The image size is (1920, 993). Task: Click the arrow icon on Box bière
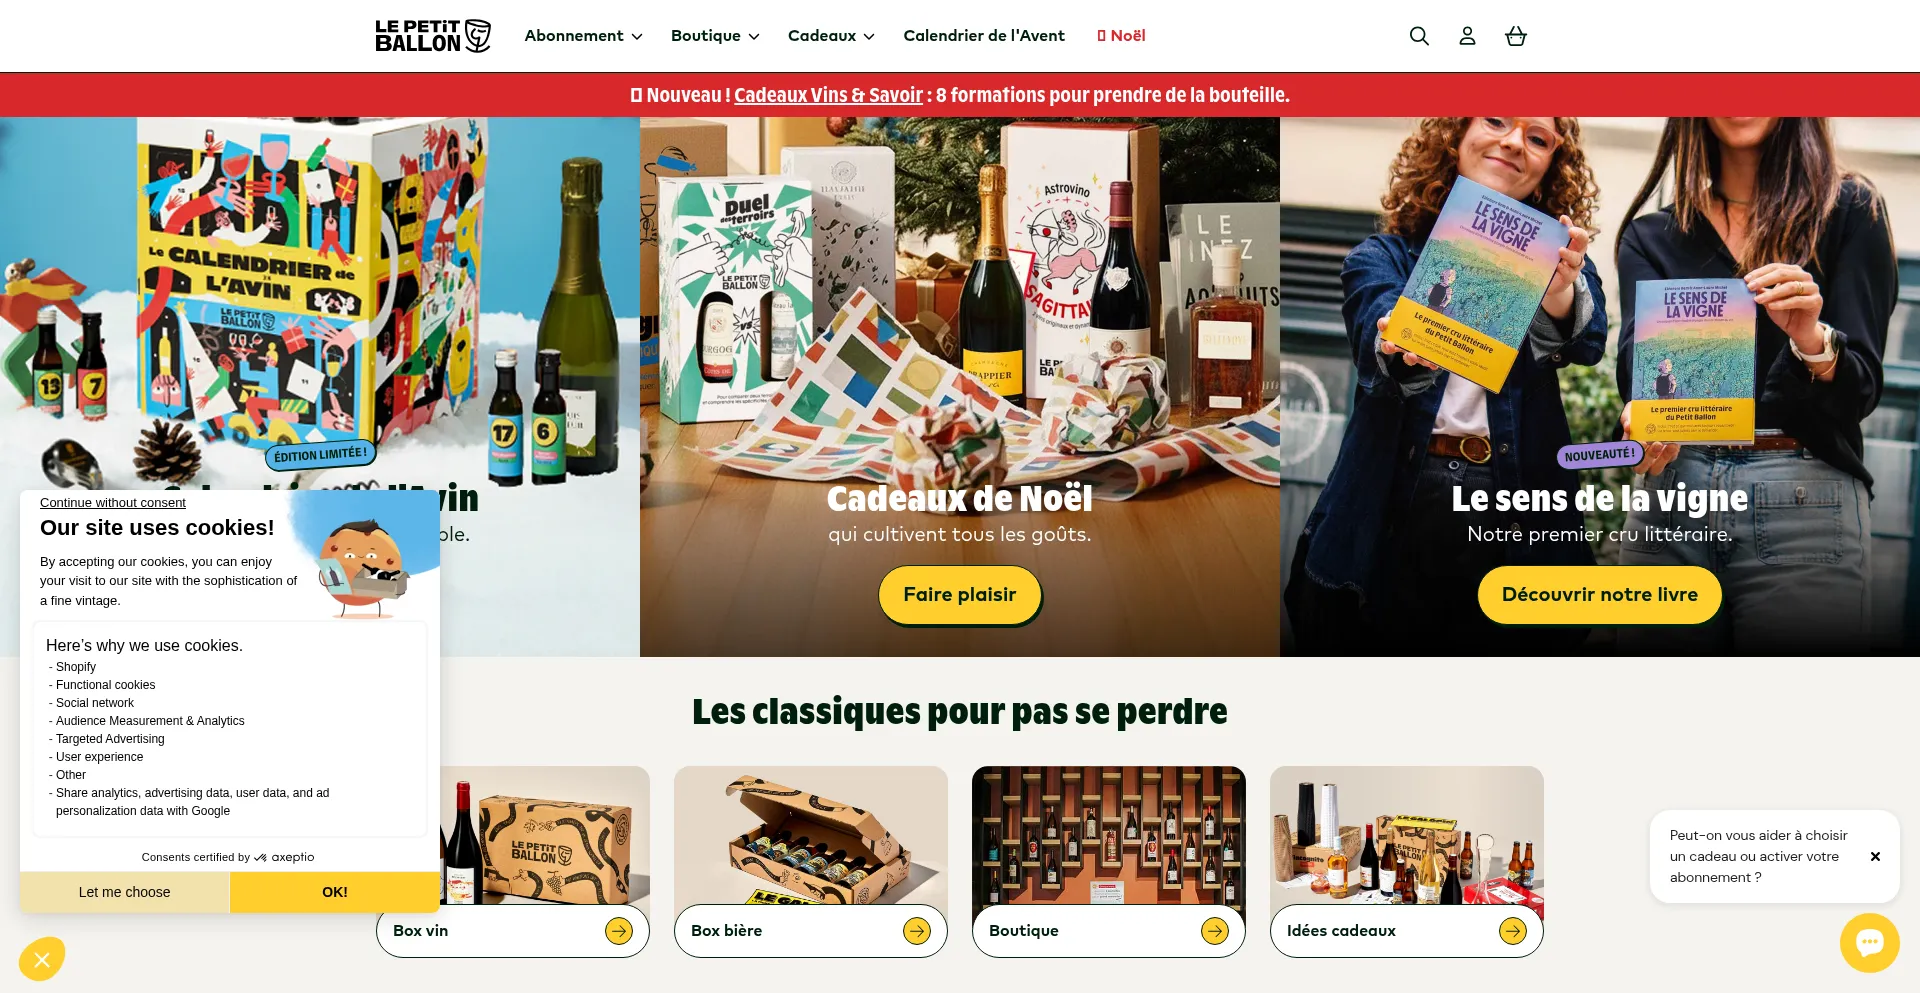coord(917,931)
